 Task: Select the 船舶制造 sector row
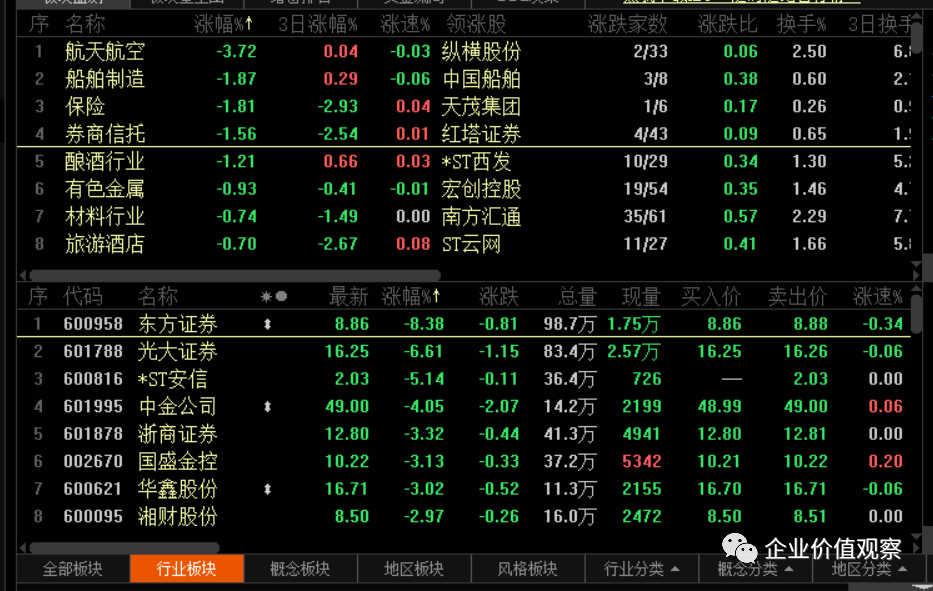pos(464,79)
